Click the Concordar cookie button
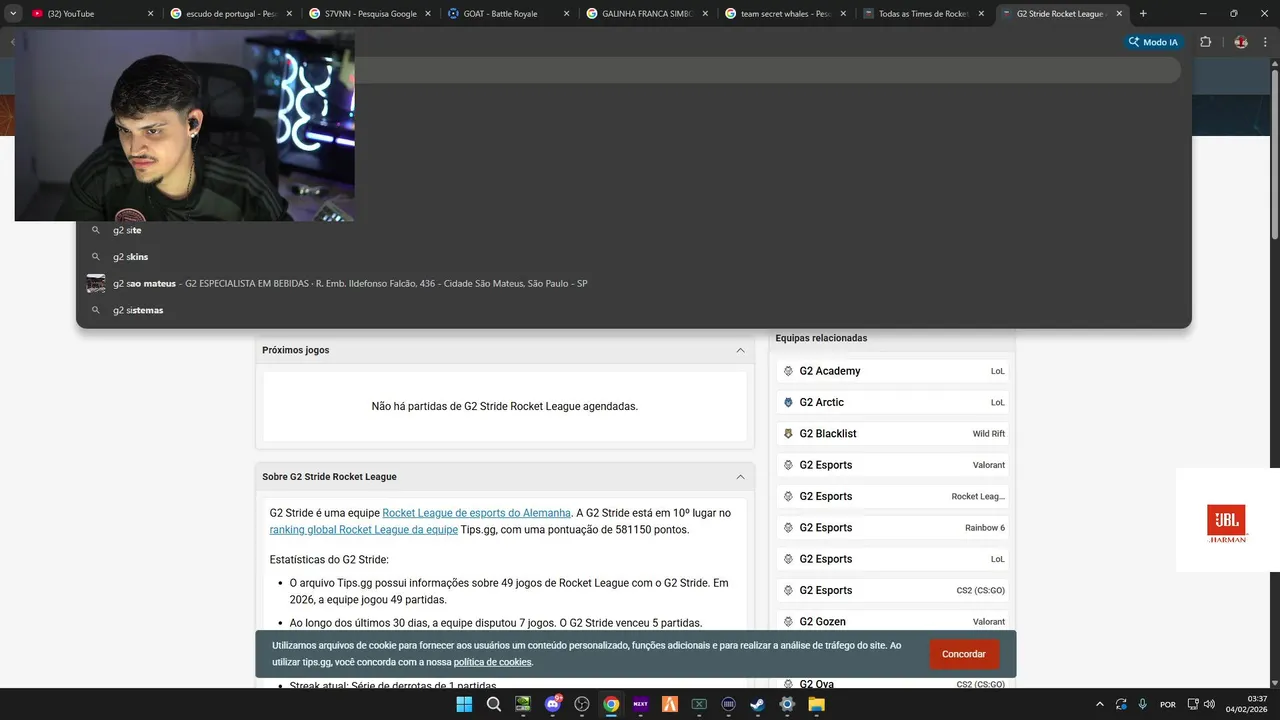Image resolution: width=1280 pixels, height=720 pixels. [x=964, y=654]
